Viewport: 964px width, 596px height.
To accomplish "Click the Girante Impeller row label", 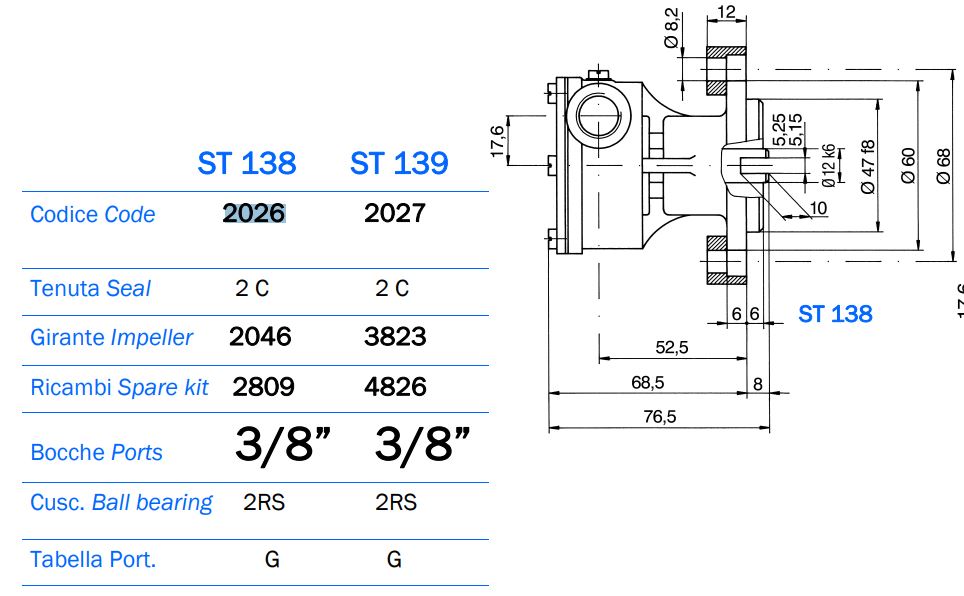I will click(x=111, y=338).
